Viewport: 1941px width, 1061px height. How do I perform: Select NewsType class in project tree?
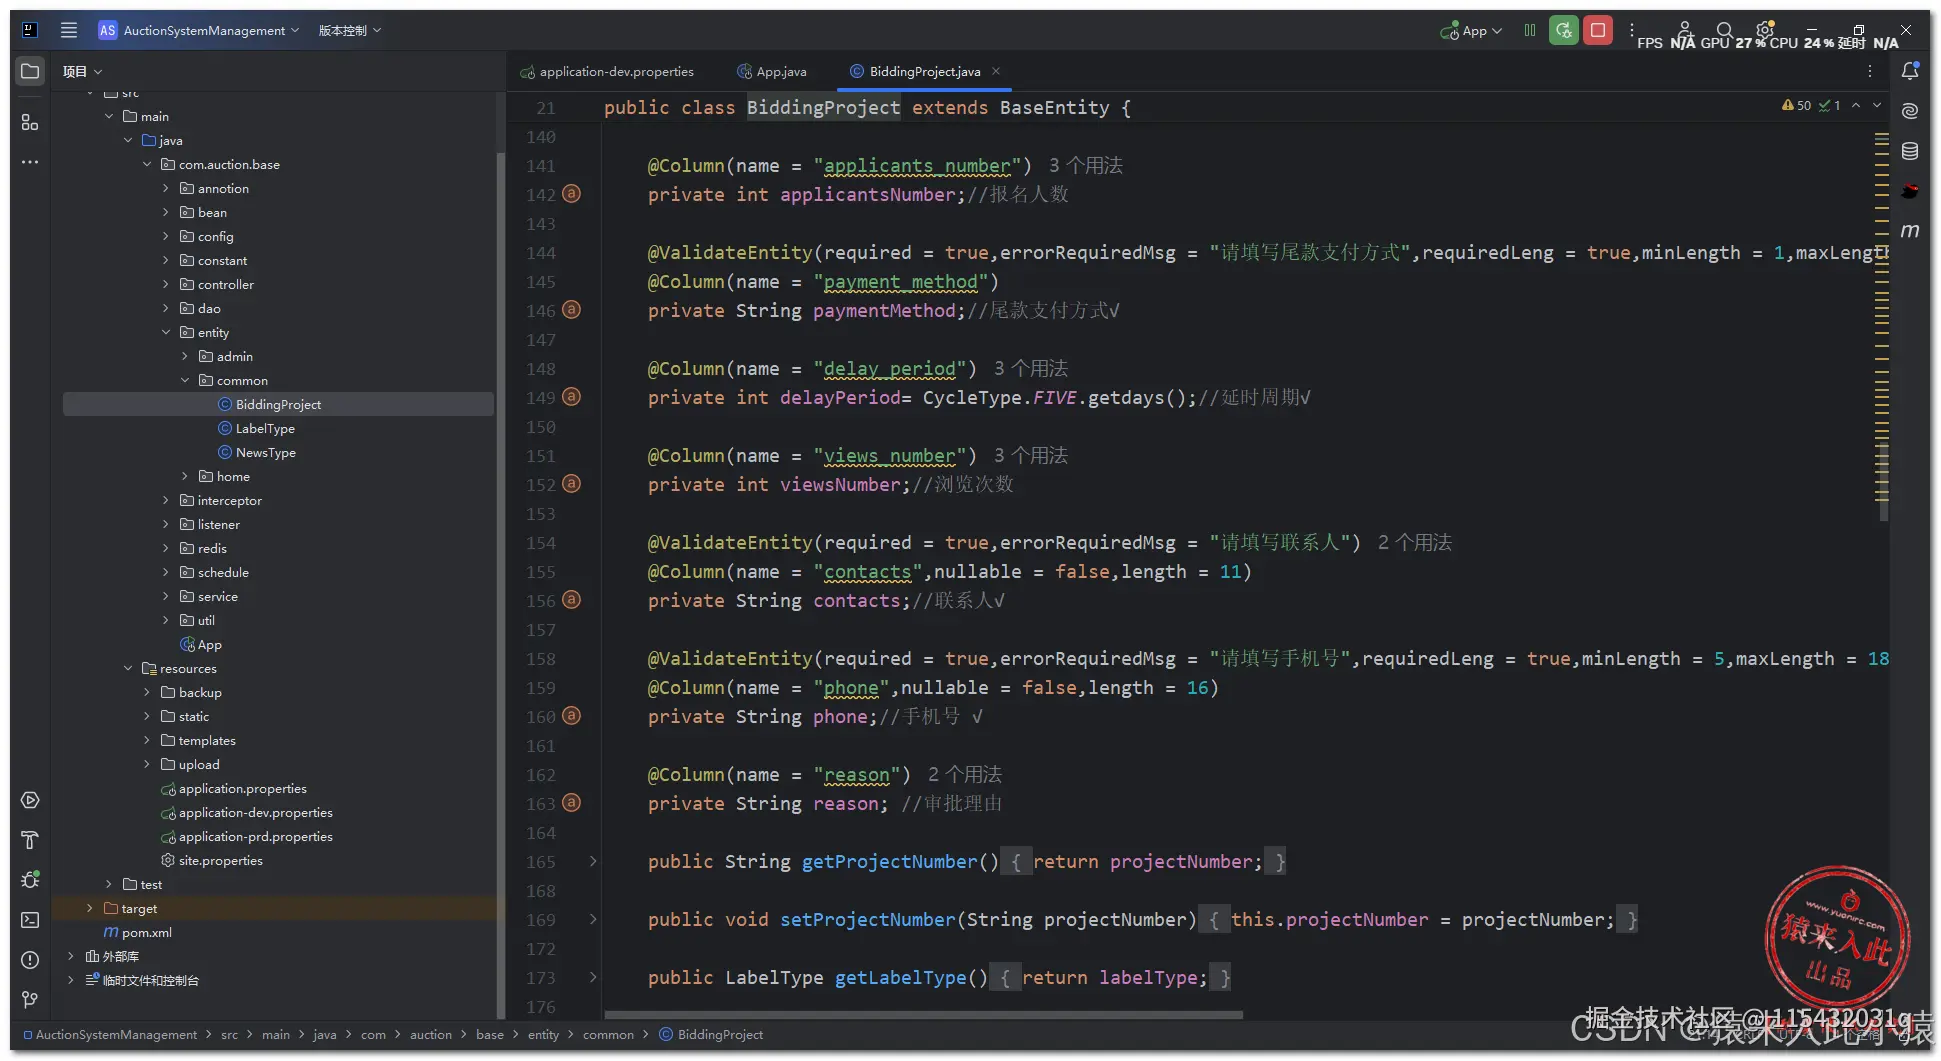click(266, 452)
